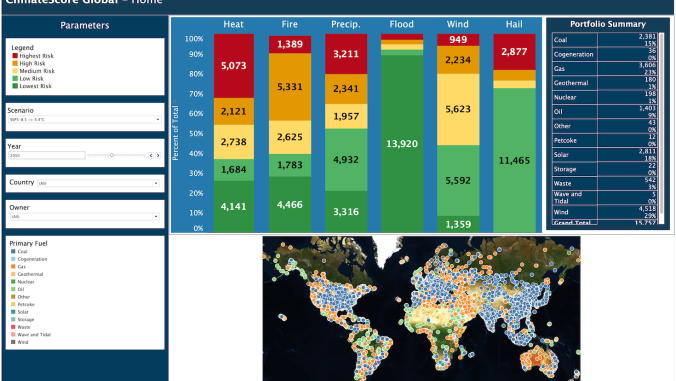Open the Scenario dropdown arrow
The width and height of the screenshot is (676, 381).
(158, 119)
